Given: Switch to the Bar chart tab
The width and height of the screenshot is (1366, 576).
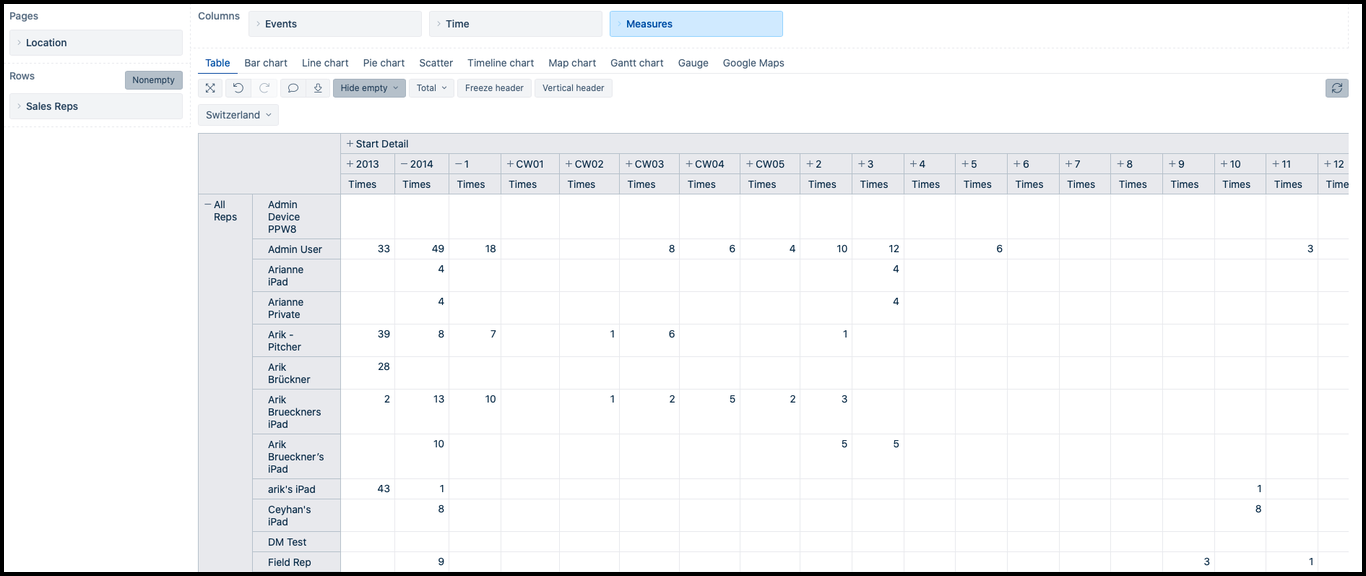Looking at the screenshot, I should 265,63.
